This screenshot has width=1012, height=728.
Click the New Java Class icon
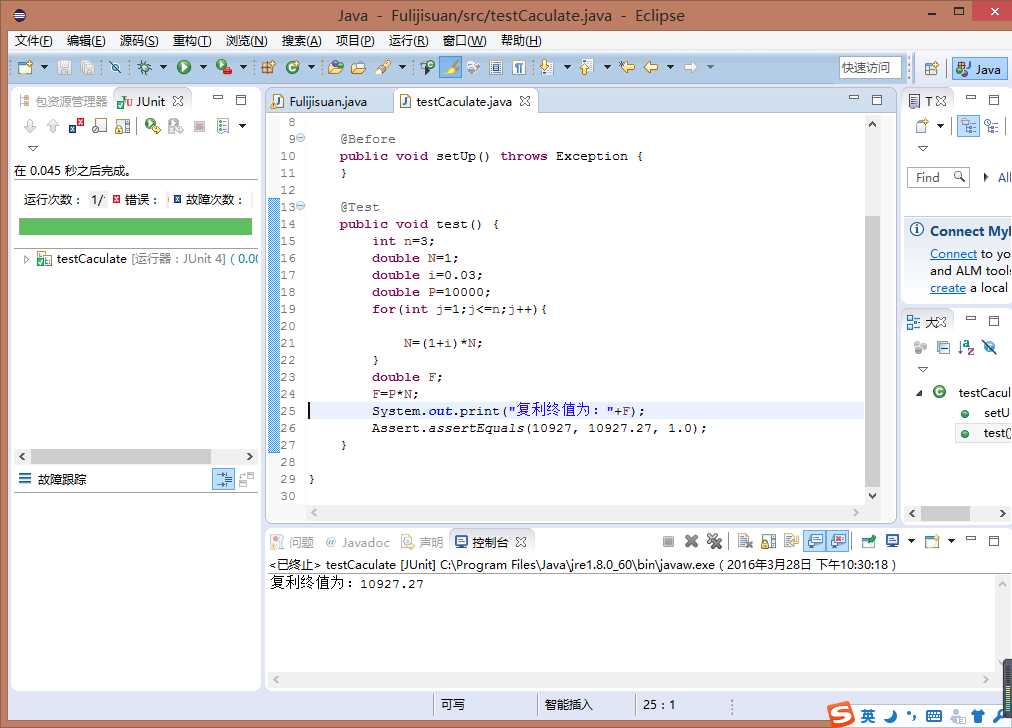292,67
